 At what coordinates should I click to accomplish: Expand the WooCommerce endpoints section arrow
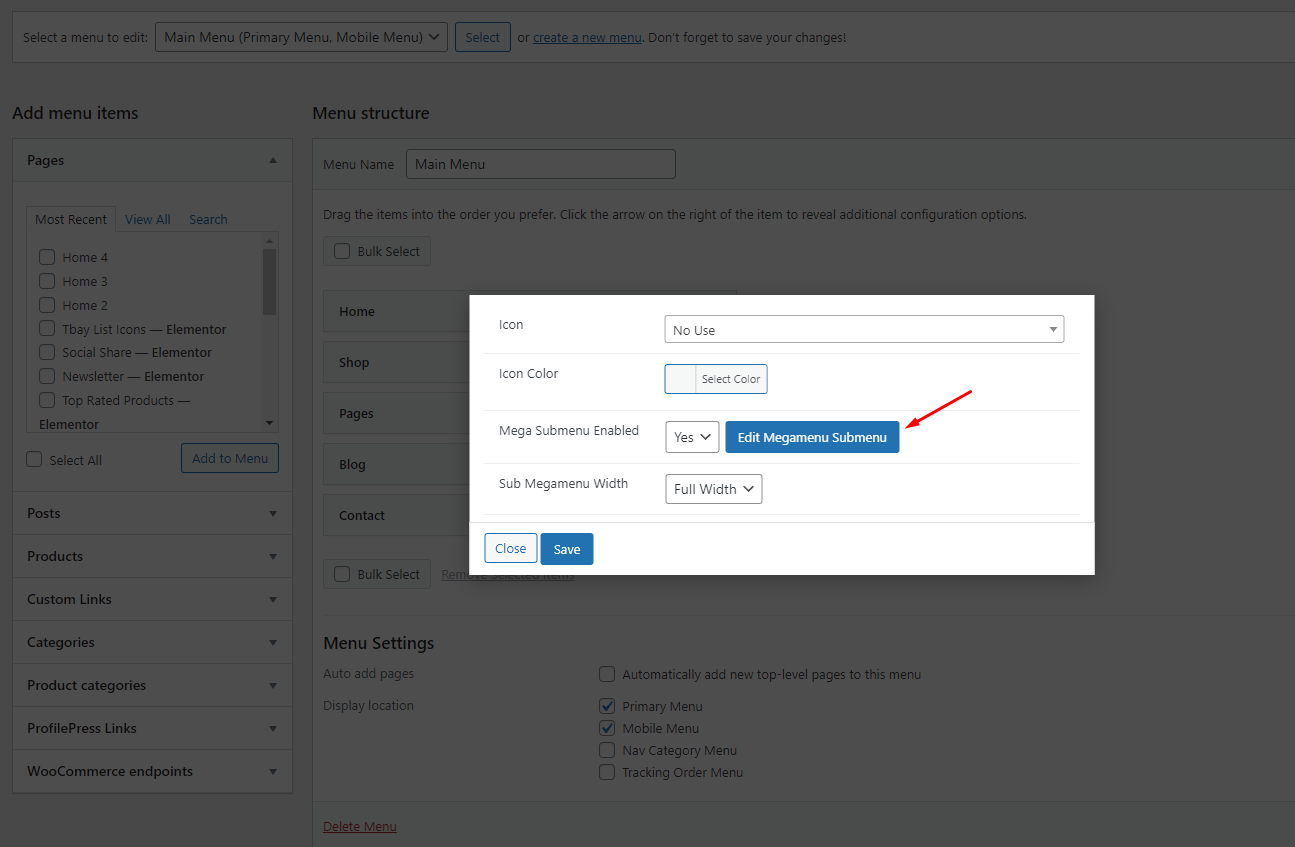click(273, 771)
